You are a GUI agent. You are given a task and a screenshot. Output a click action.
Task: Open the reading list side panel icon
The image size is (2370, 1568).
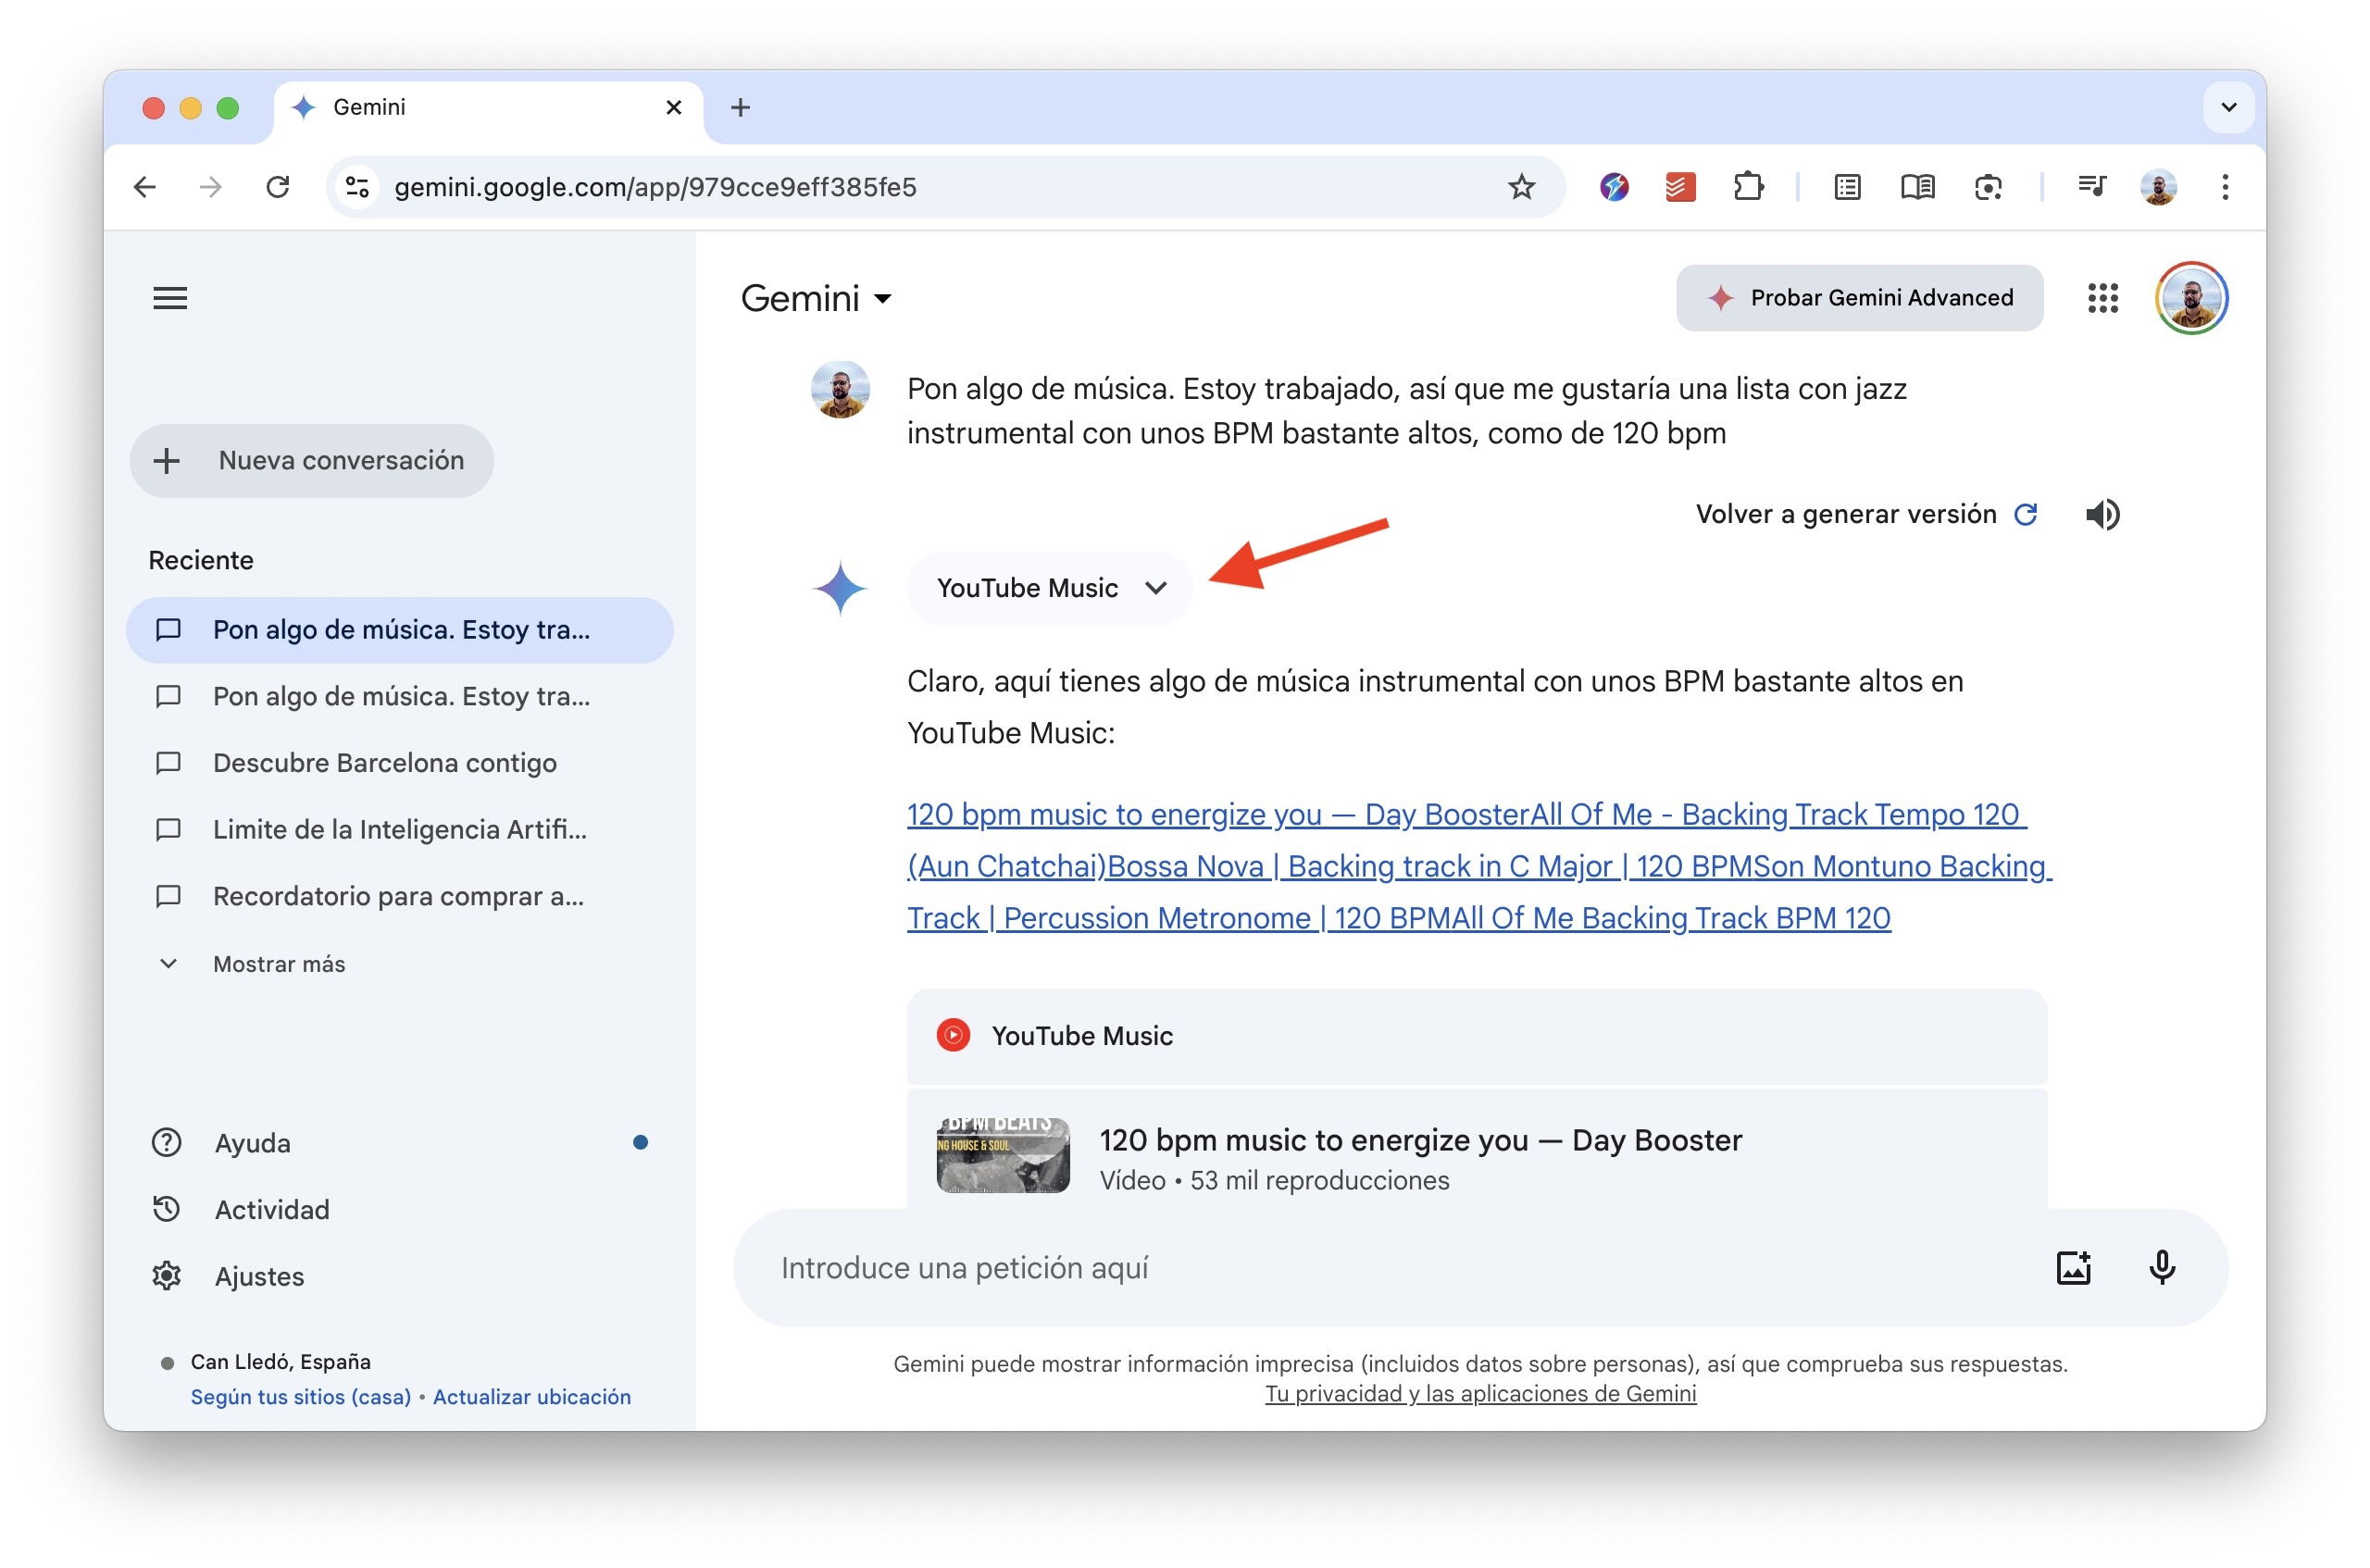coord(1847,187)
